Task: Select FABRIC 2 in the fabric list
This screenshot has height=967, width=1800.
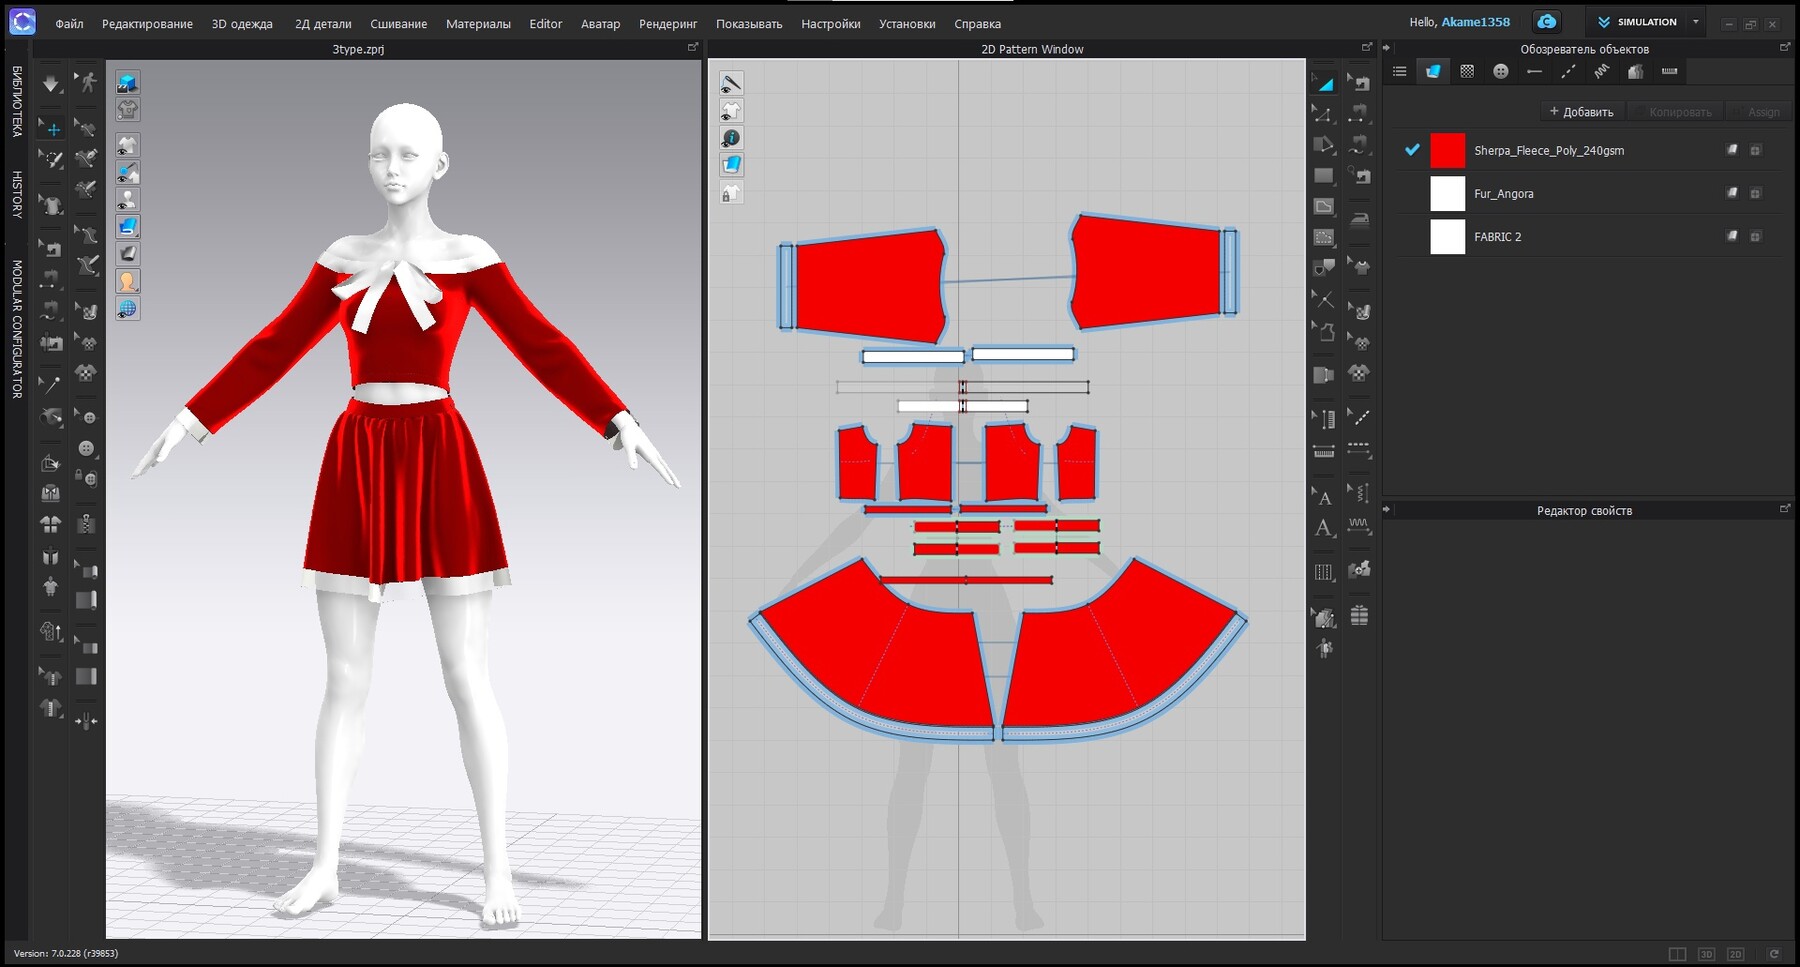Action: click(x=1498, y=237)
